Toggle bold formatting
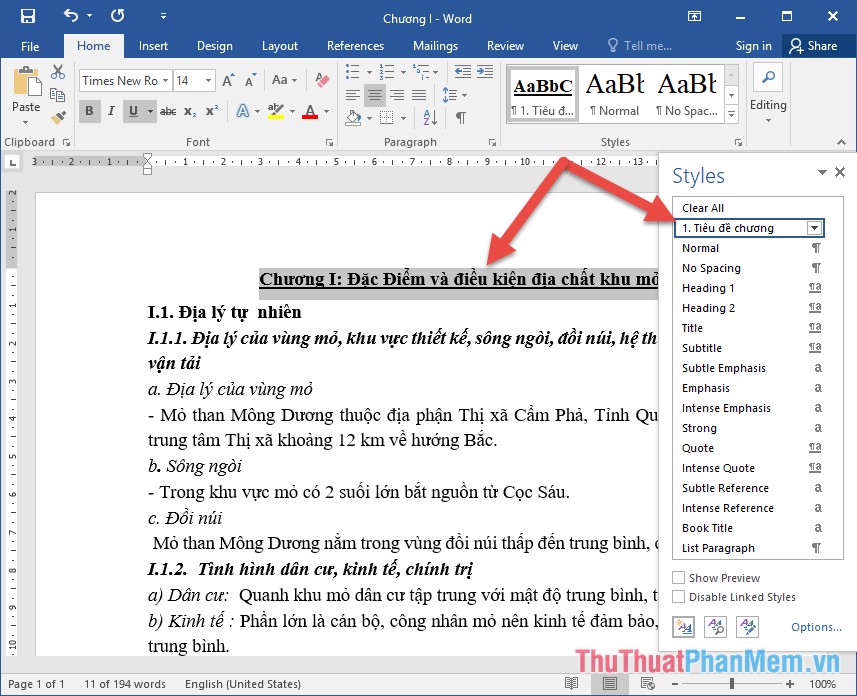 (x=89, y=110)
